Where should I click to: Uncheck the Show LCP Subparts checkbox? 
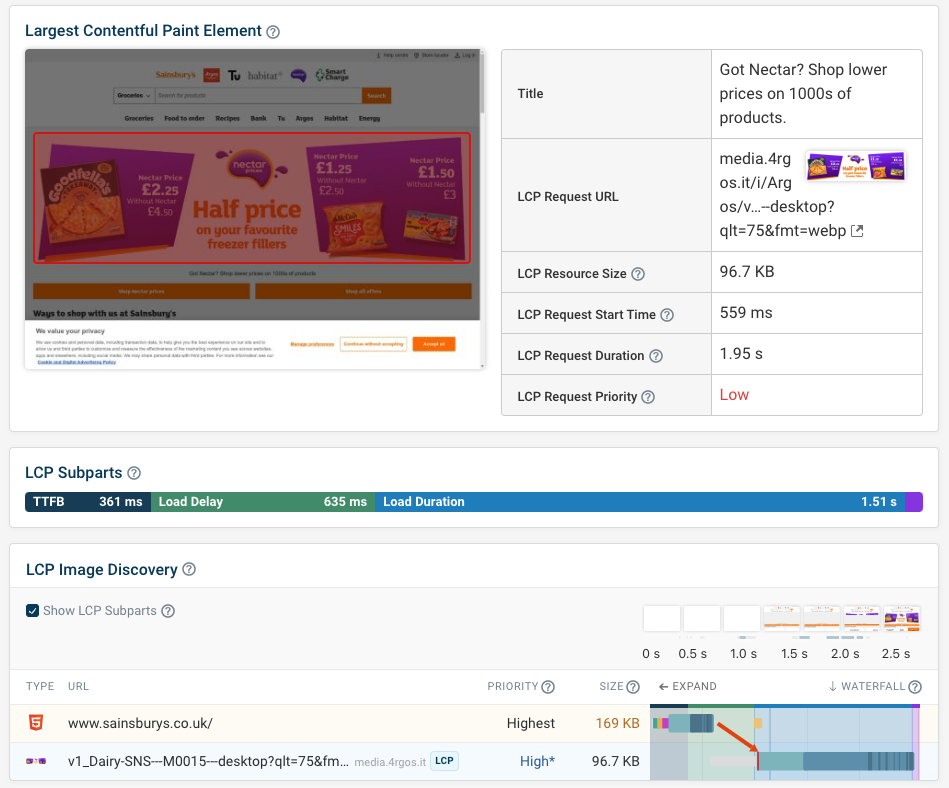(x=33, y=611)
